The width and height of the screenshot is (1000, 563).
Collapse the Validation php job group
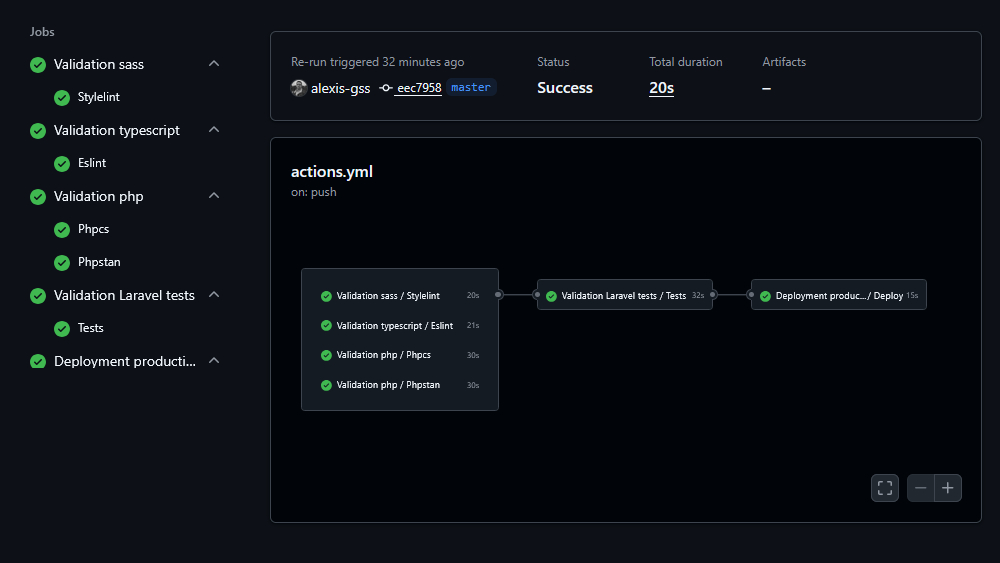coord(214,196)
